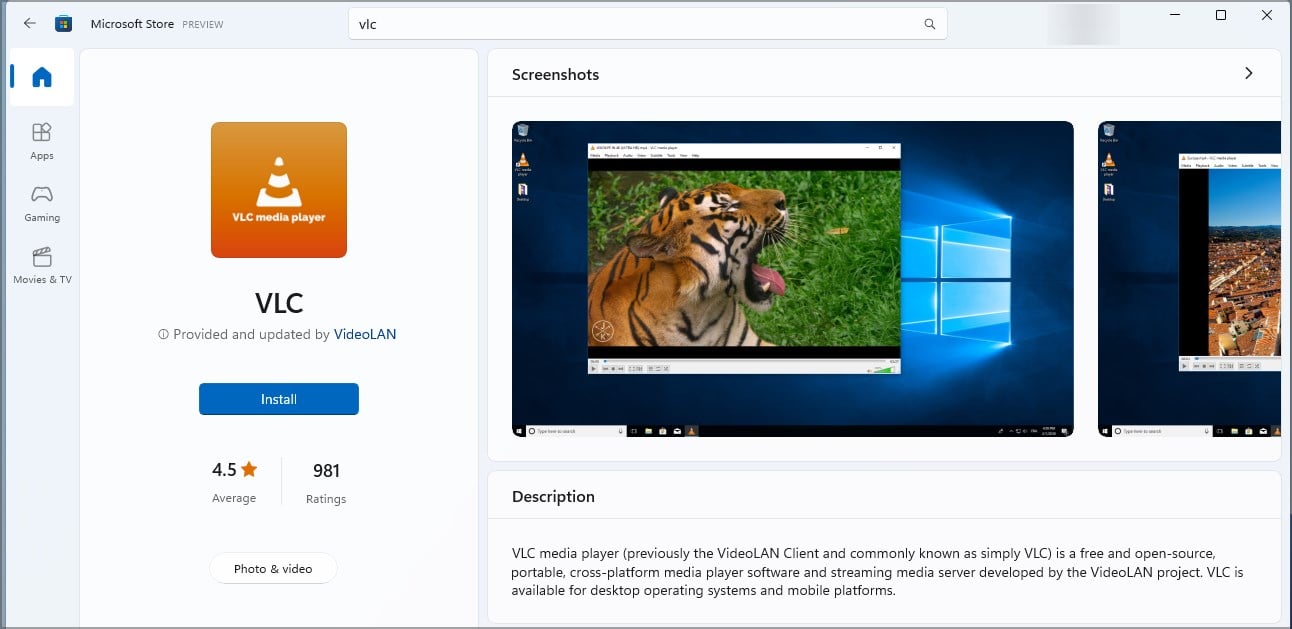Click the Description section heading
Screen dimensions: 1292x629
coord(553,497)
